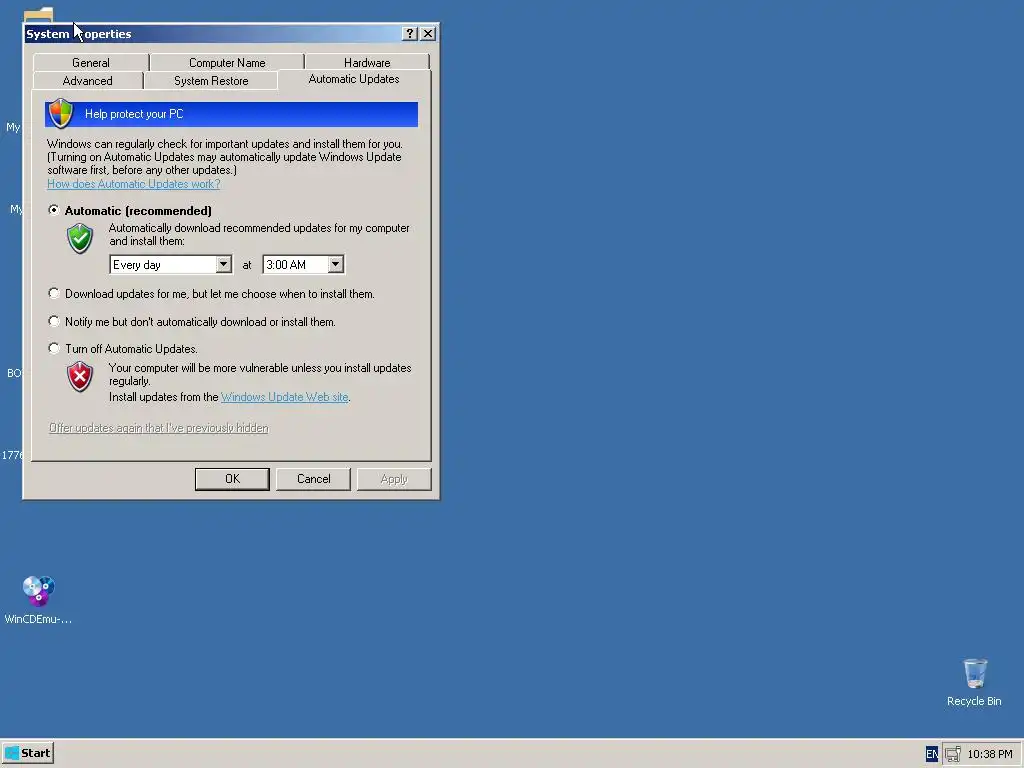The width and height of the screenshot is (1024, 768).
Task: Switch to the Computer Name tab
Action: coord(227,63)
